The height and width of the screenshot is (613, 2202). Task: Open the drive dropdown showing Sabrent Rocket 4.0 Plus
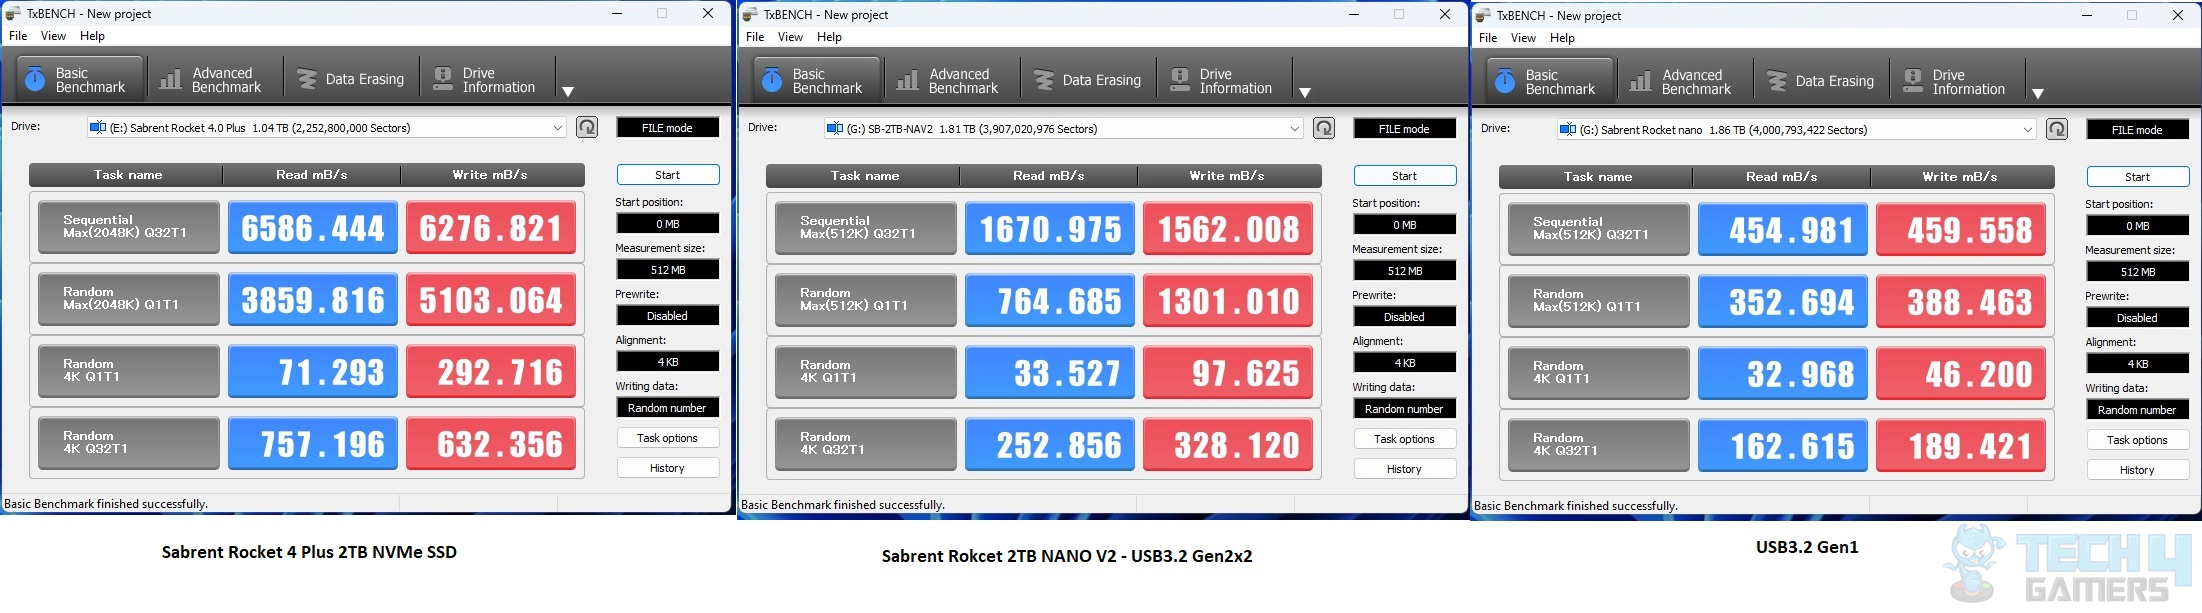(327, 128)
